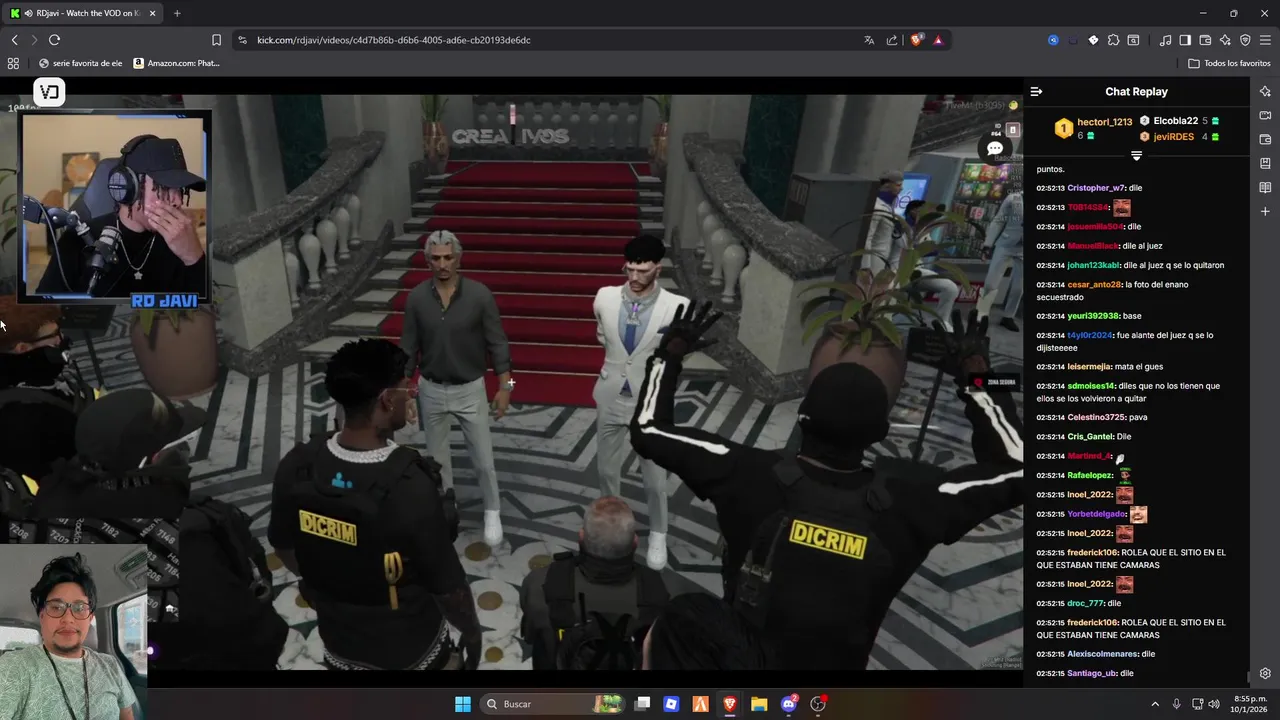The image size is (1280, 720).
Task: Toggle the browser sidebar panel
Action: (1185, 40)
